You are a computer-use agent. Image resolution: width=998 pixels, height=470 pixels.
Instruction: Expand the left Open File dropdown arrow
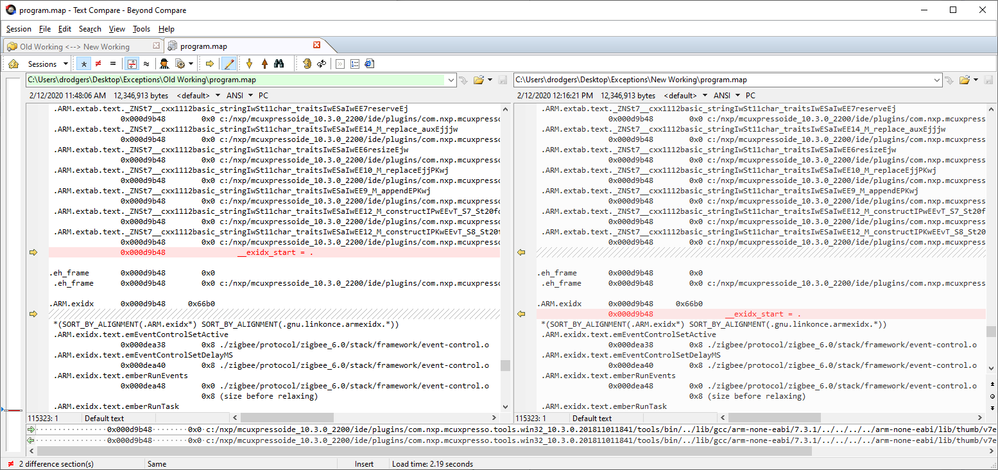[x=490, y=80]
